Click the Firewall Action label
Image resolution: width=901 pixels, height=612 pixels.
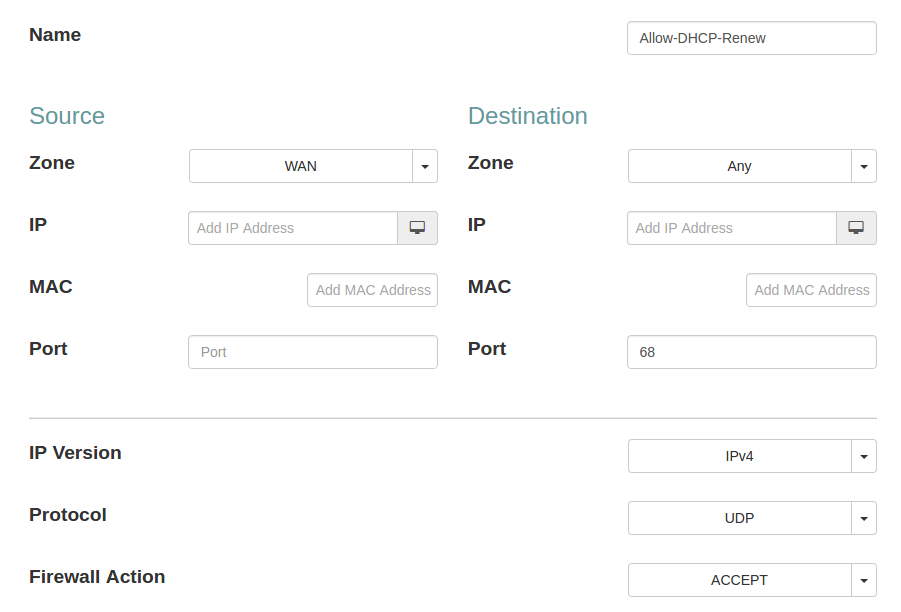coord(97,577)
